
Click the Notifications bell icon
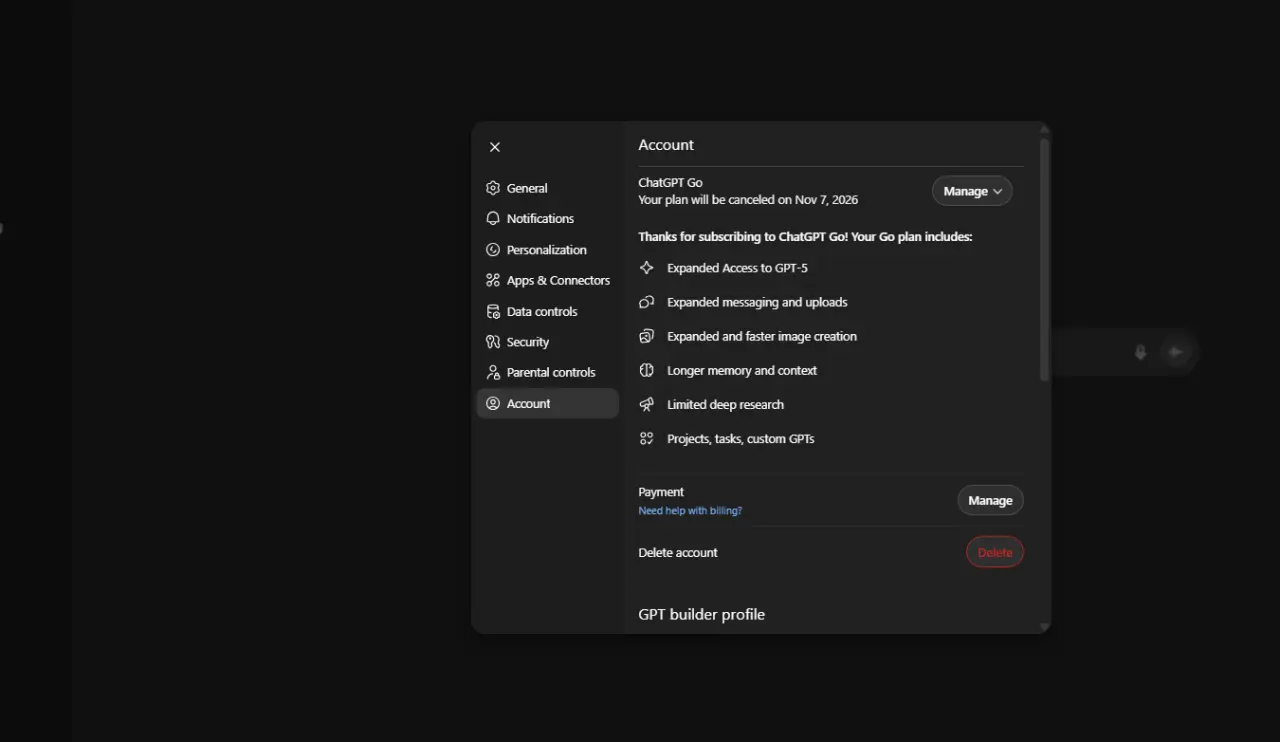[493, 218]
